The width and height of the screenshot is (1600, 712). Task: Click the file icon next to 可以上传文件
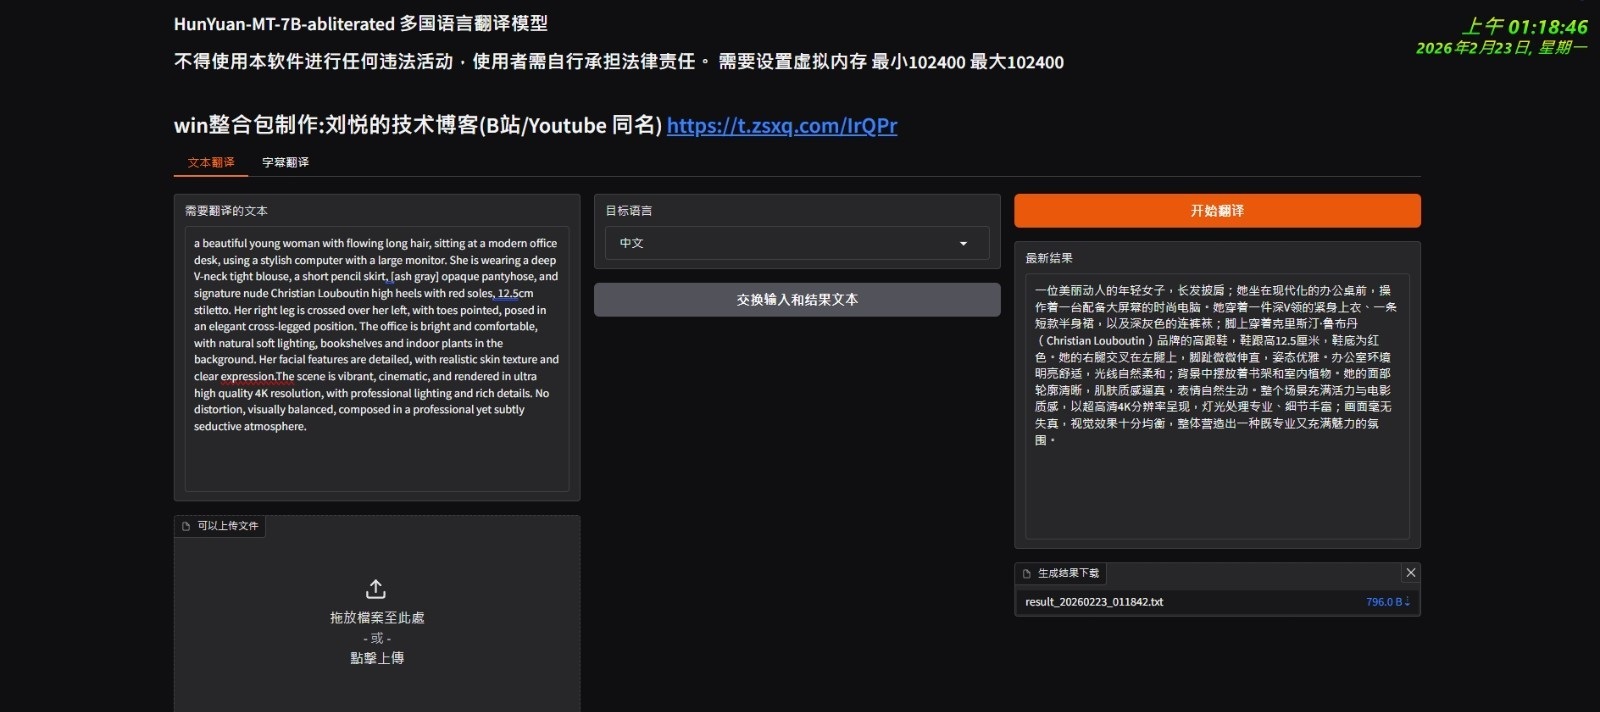click(186, 526)
